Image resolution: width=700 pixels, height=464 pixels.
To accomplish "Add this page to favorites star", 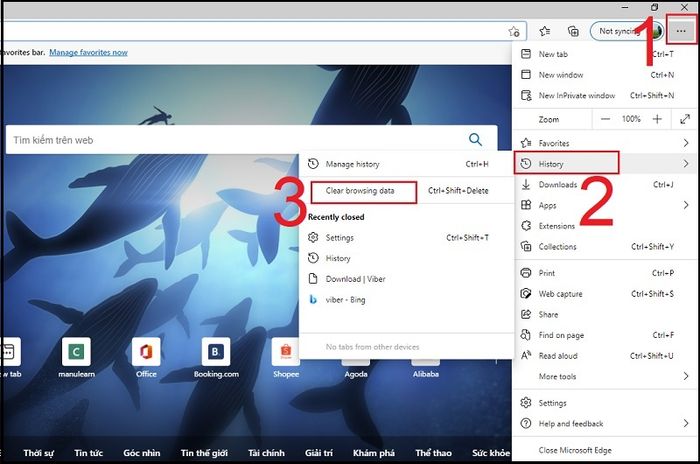I will pos(514,31).
